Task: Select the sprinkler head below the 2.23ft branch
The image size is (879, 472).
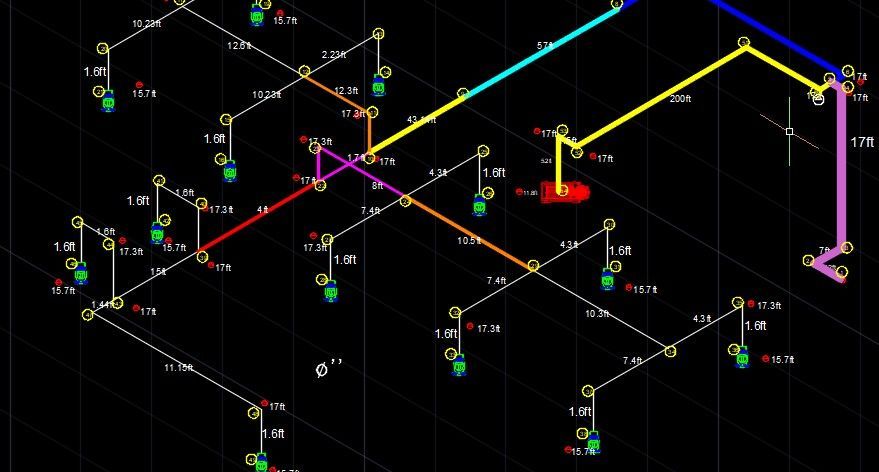Action: [x=380, y=86]
